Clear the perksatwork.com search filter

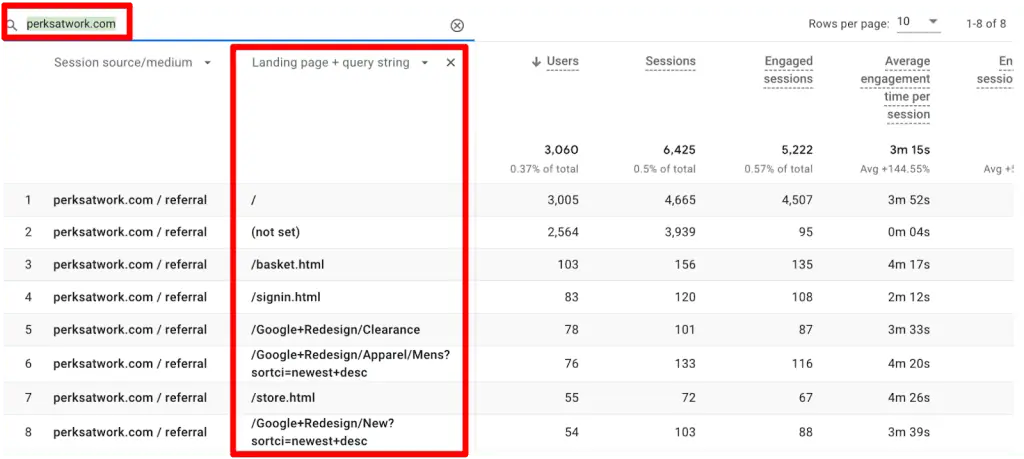tap(457, 25)
